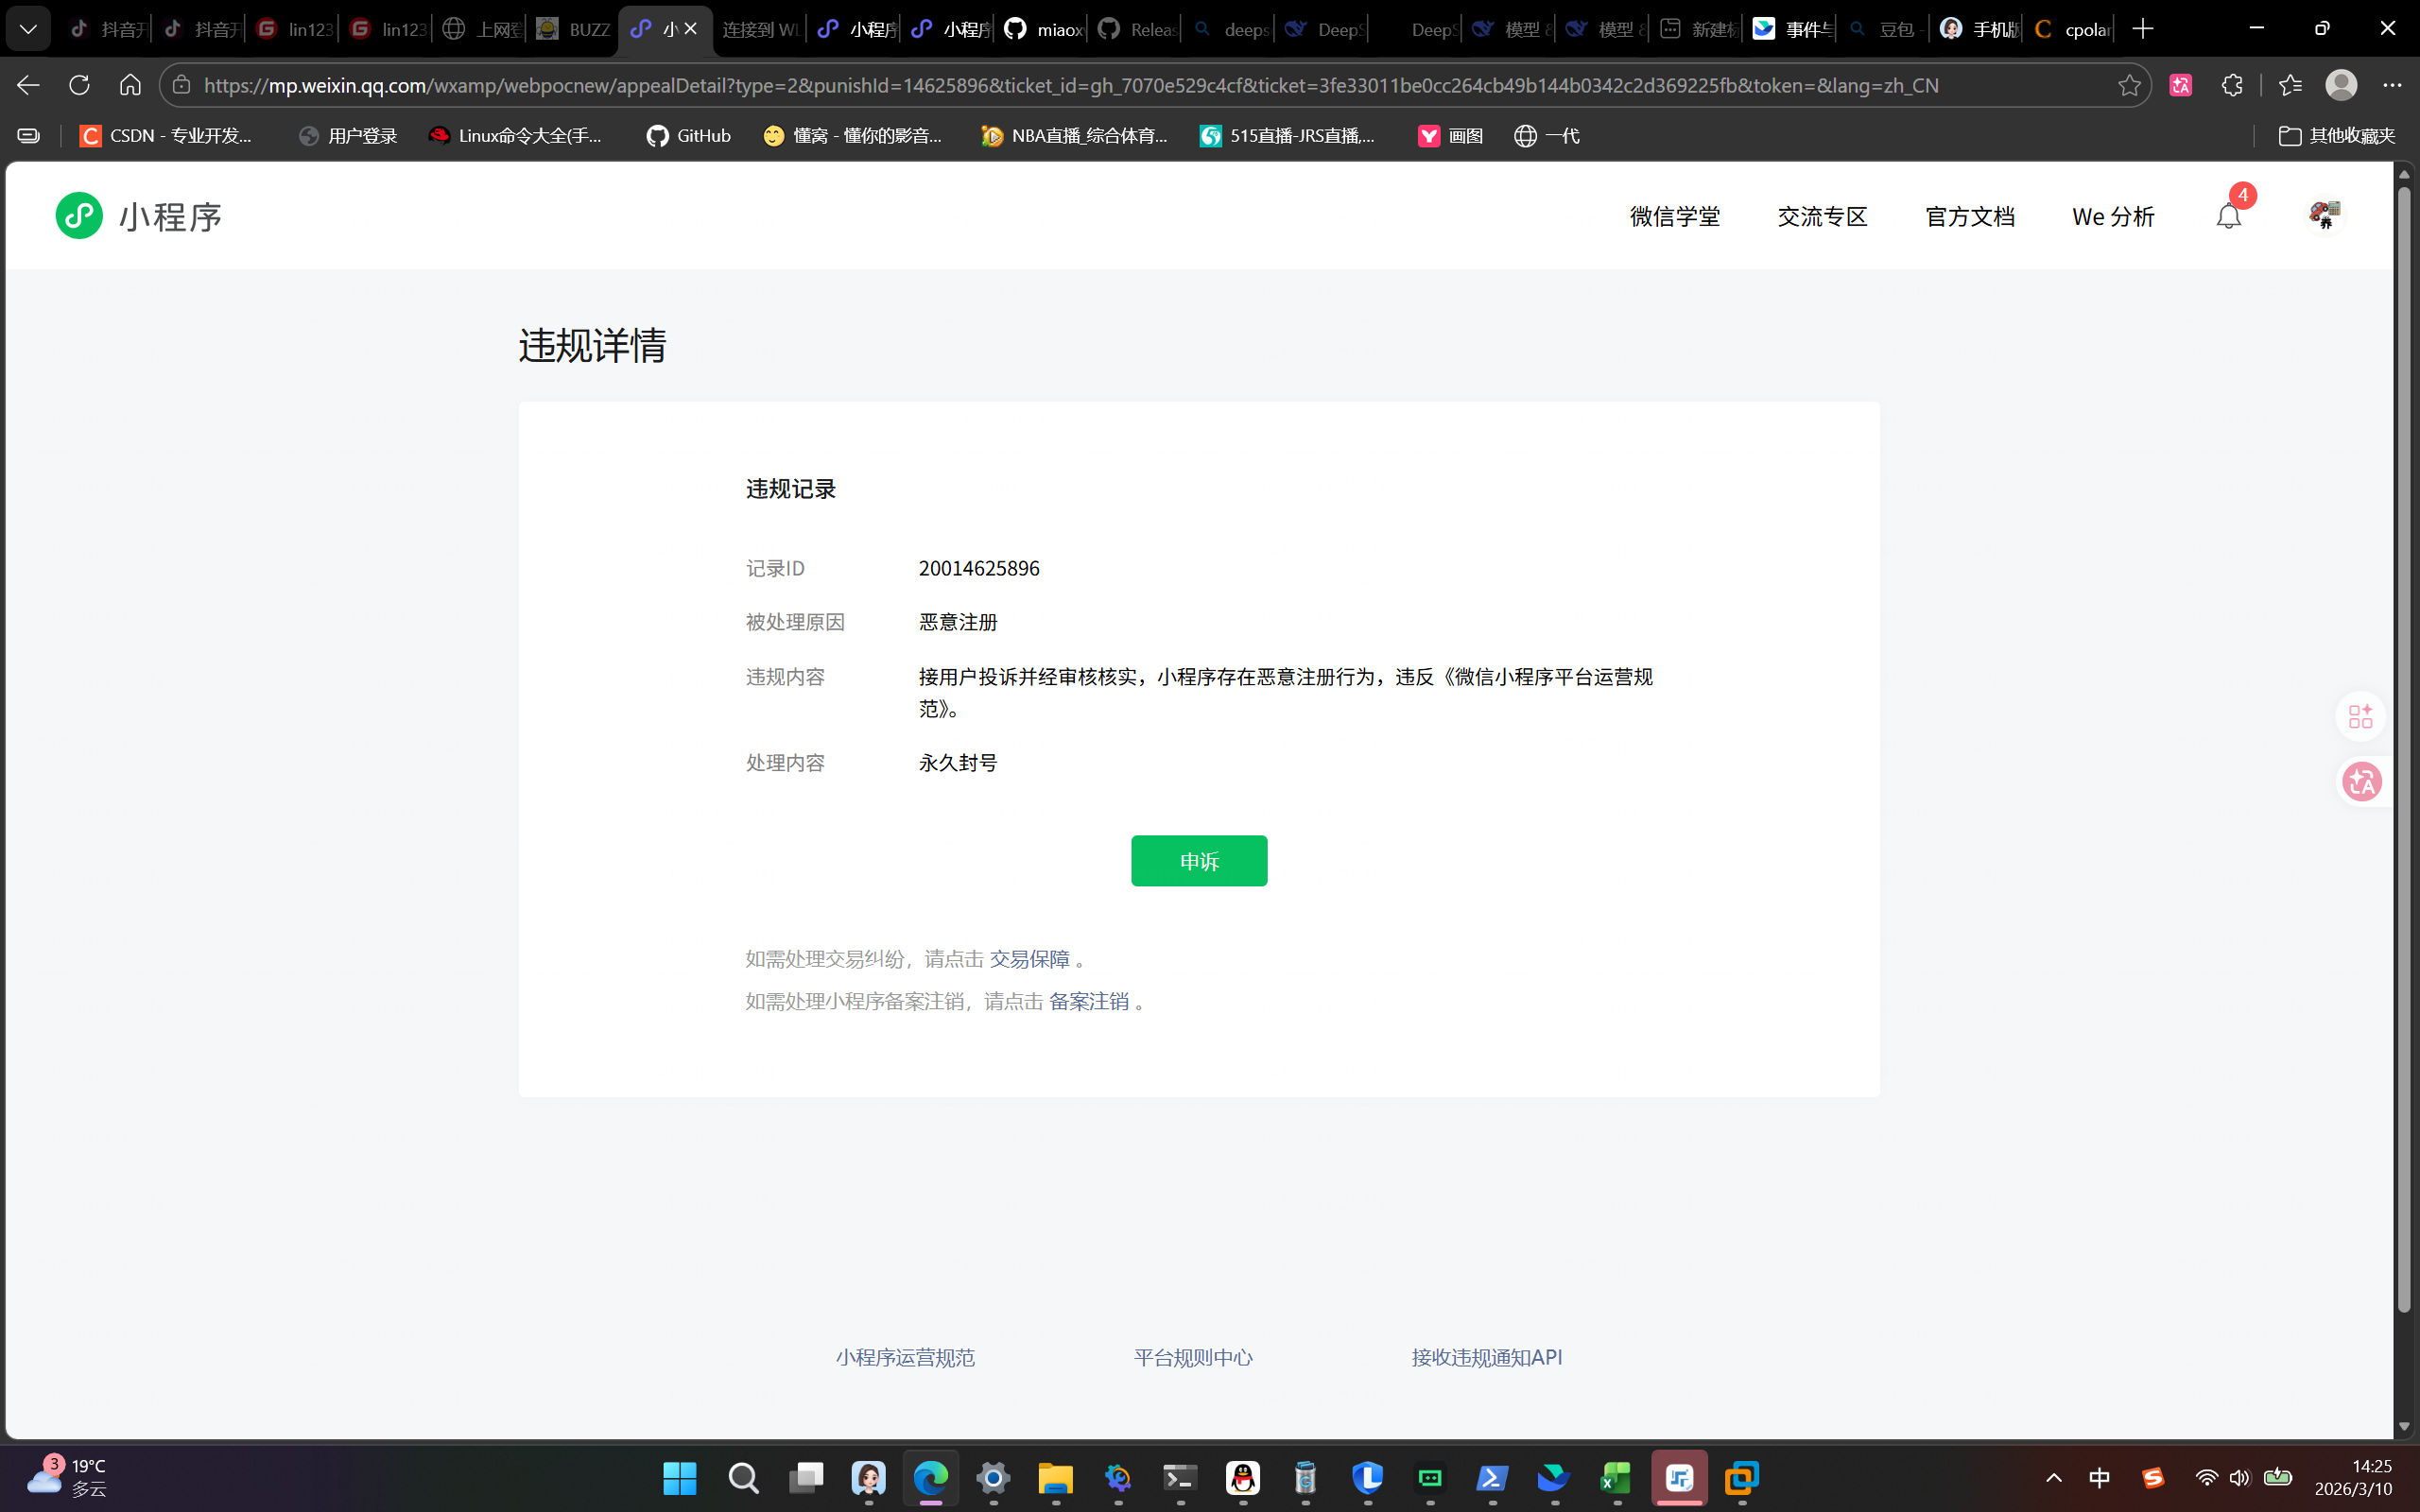2420x1512 pixels.
Task: Expand the tab search dropdown arrow
Action: [x=28, y=29]
